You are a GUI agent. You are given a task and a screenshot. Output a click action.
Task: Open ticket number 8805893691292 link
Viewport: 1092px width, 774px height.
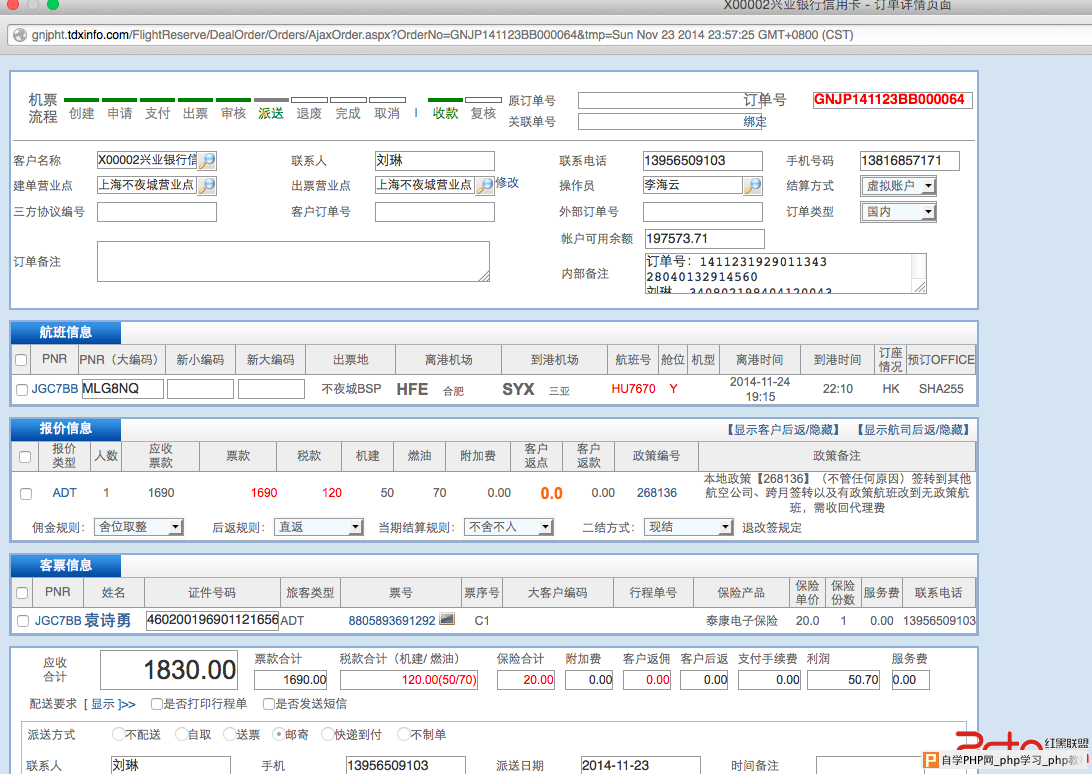pos(391,620)
